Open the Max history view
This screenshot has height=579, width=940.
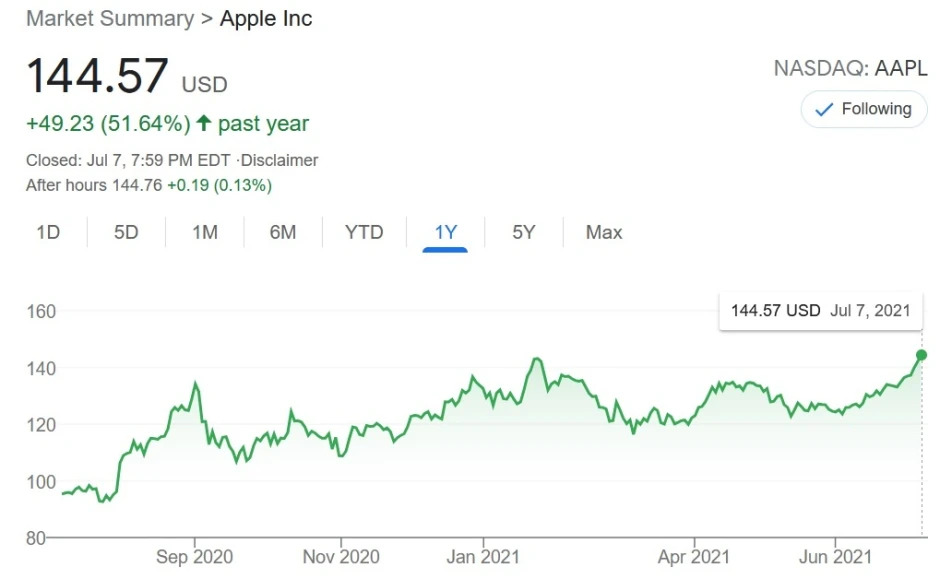click(x=602, y=231)
